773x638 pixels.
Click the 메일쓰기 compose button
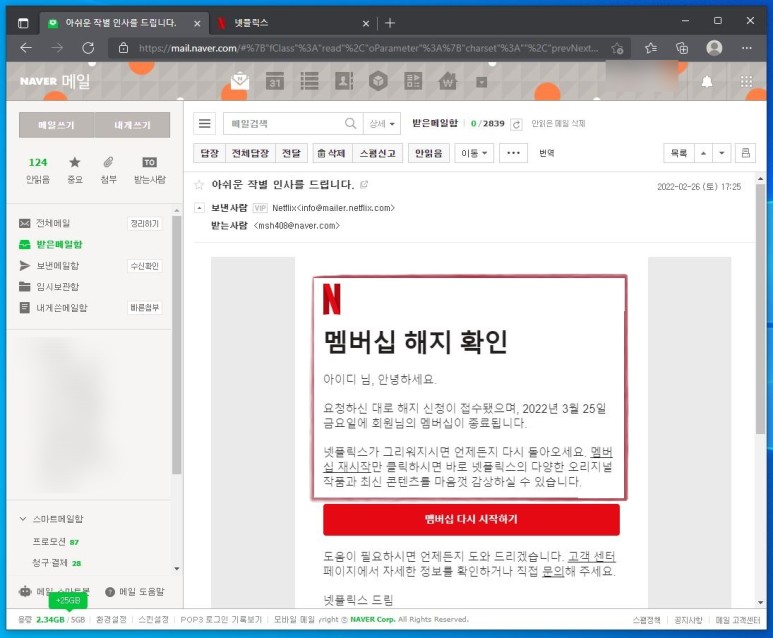click(x=57, y=125)
